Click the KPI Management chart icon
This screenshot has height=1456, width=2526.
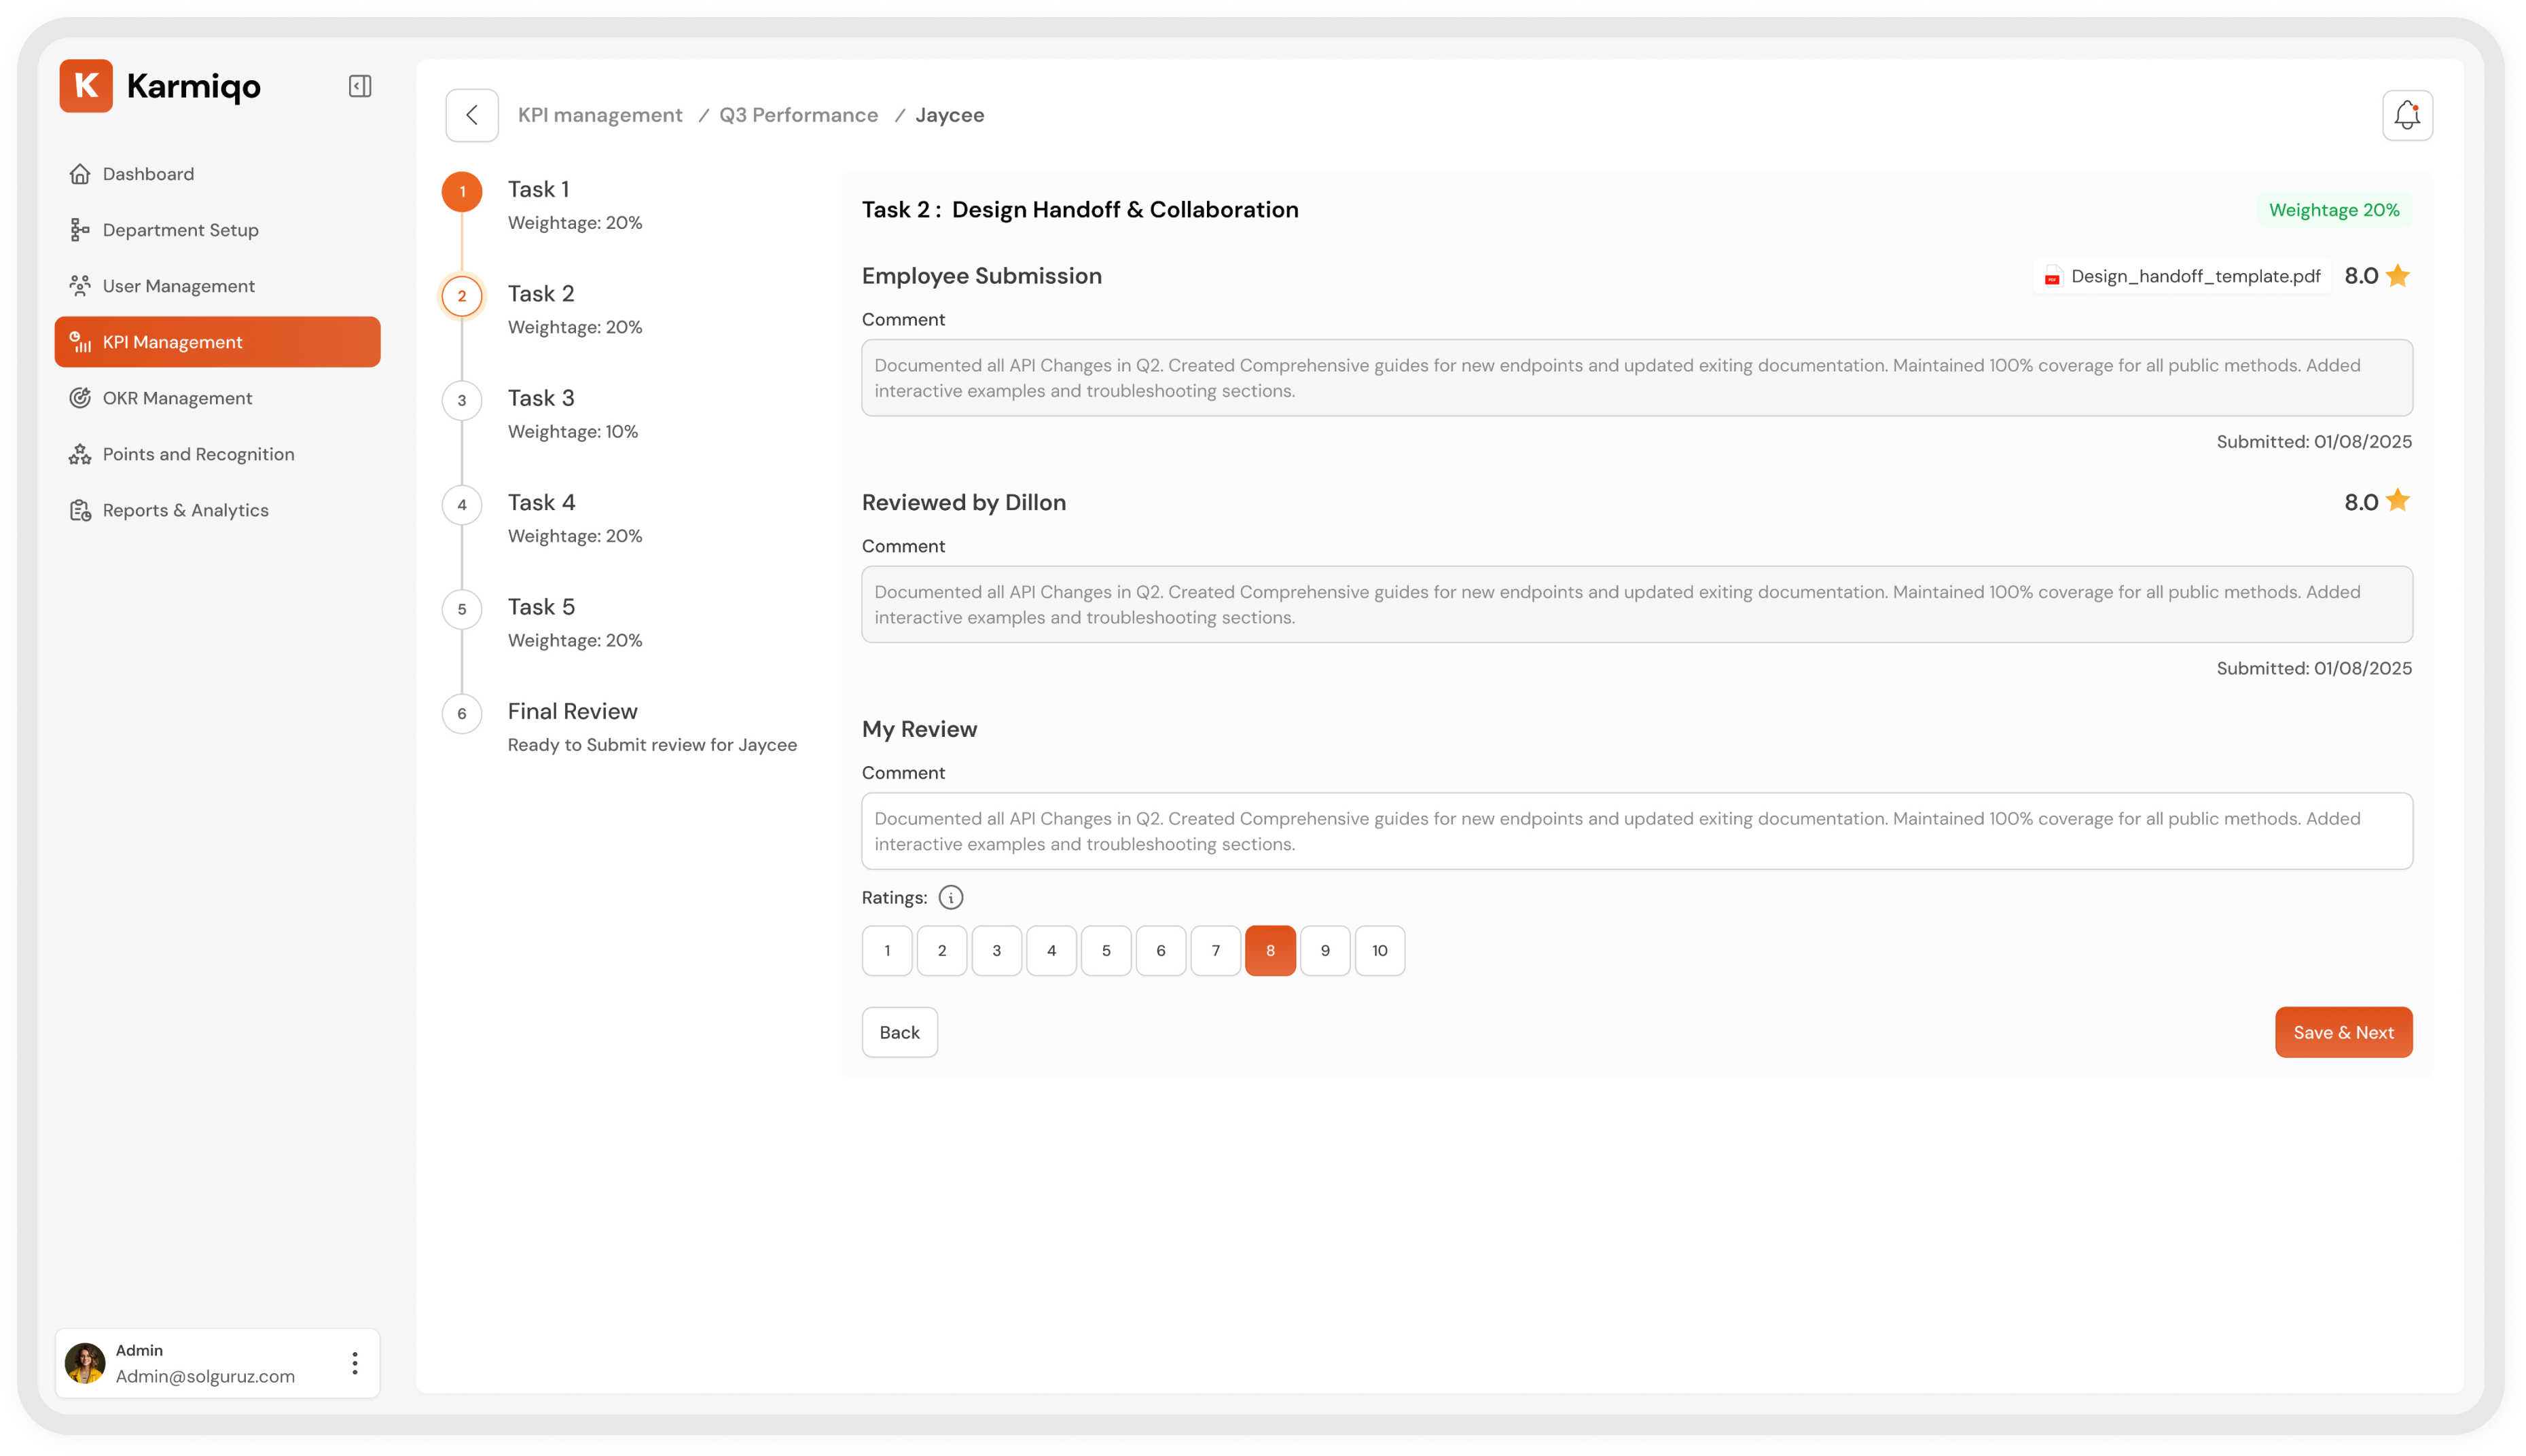[80, 342]
